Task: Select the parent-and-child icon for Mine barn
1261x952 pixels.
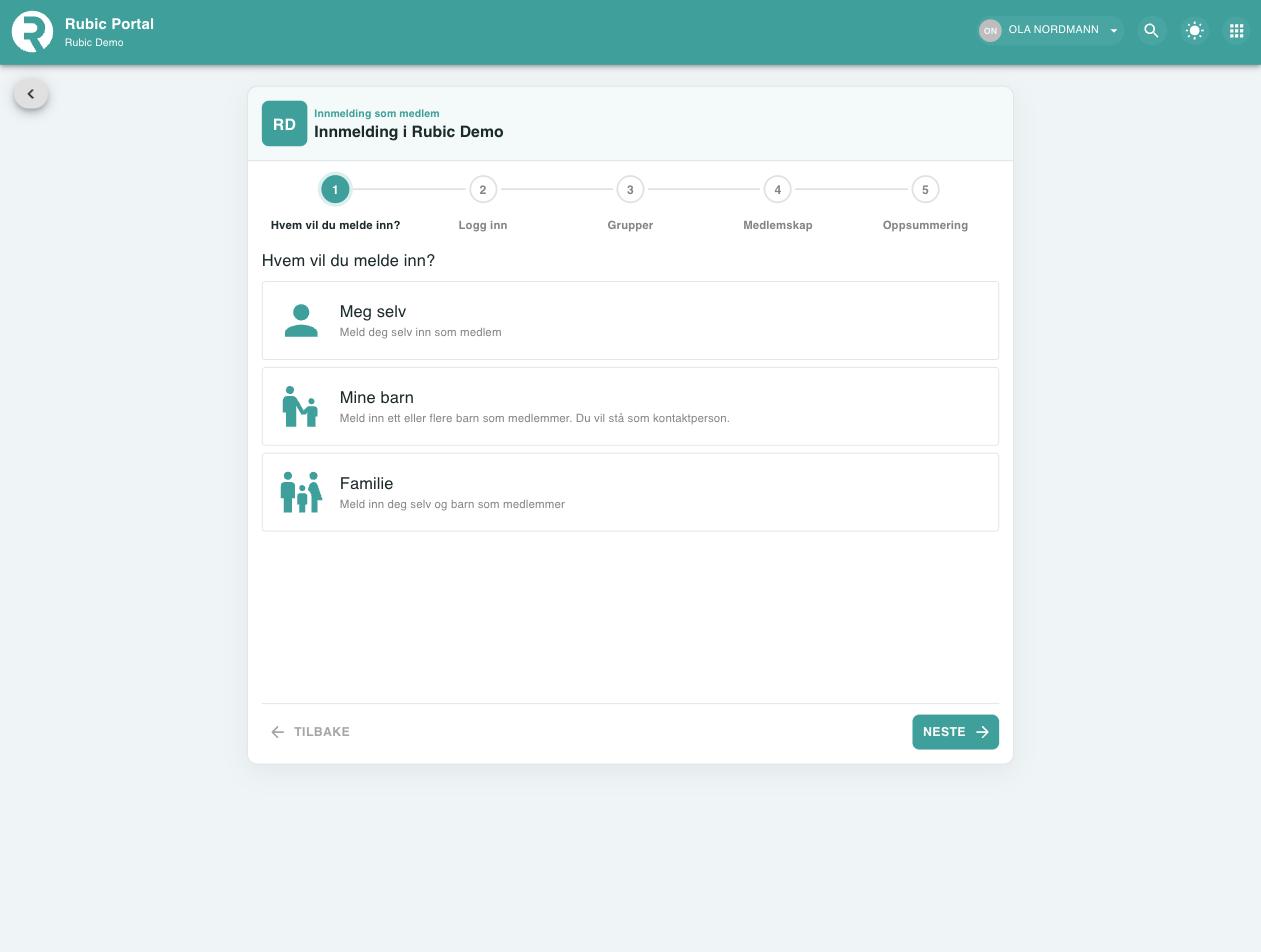Action: 300,407
